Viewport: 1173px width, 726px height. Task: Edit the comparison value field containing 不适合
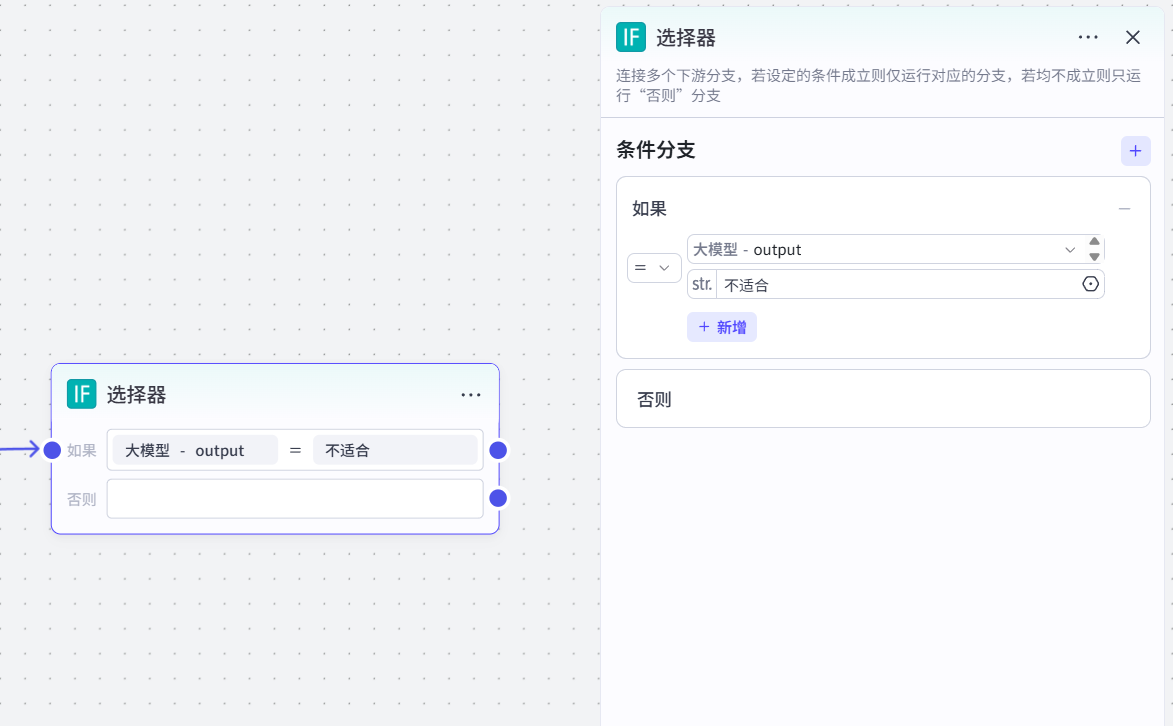(x=896, y=284)
